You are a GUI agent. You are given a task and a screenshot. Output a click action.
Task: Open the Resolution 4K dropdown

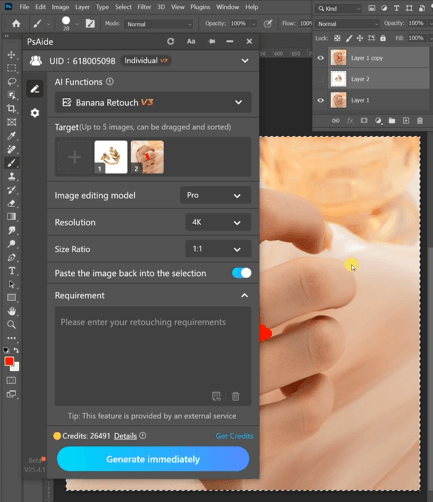tap(218, 222)
